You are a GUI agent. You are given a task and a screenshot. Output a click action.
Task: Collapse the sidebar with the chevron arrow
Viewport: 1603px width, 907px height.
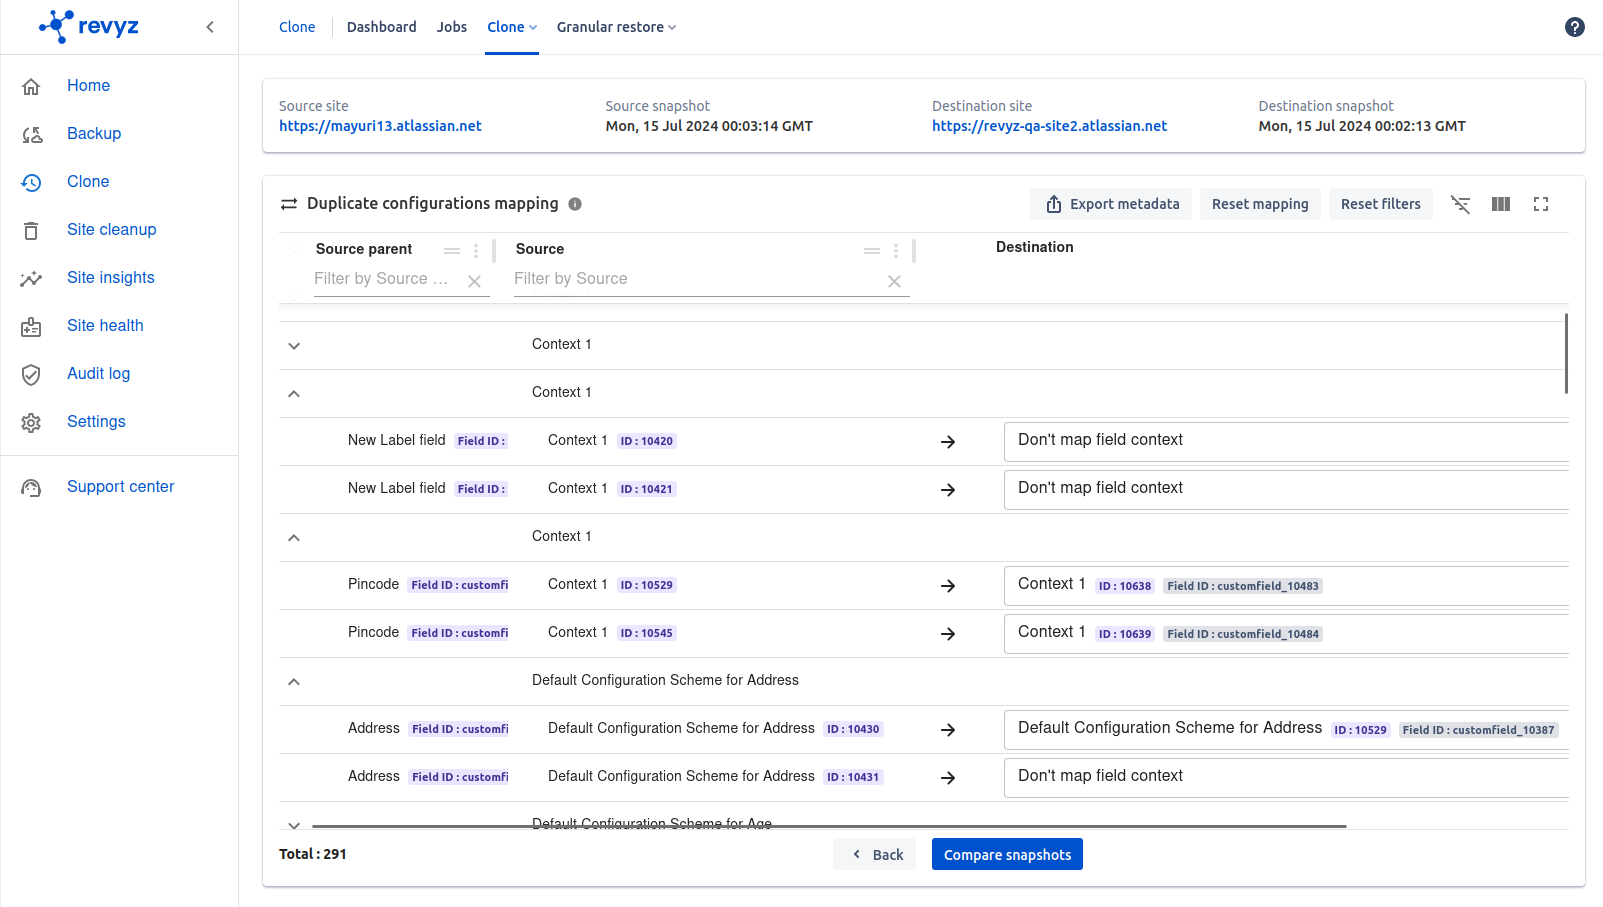[x=210, y=27]
